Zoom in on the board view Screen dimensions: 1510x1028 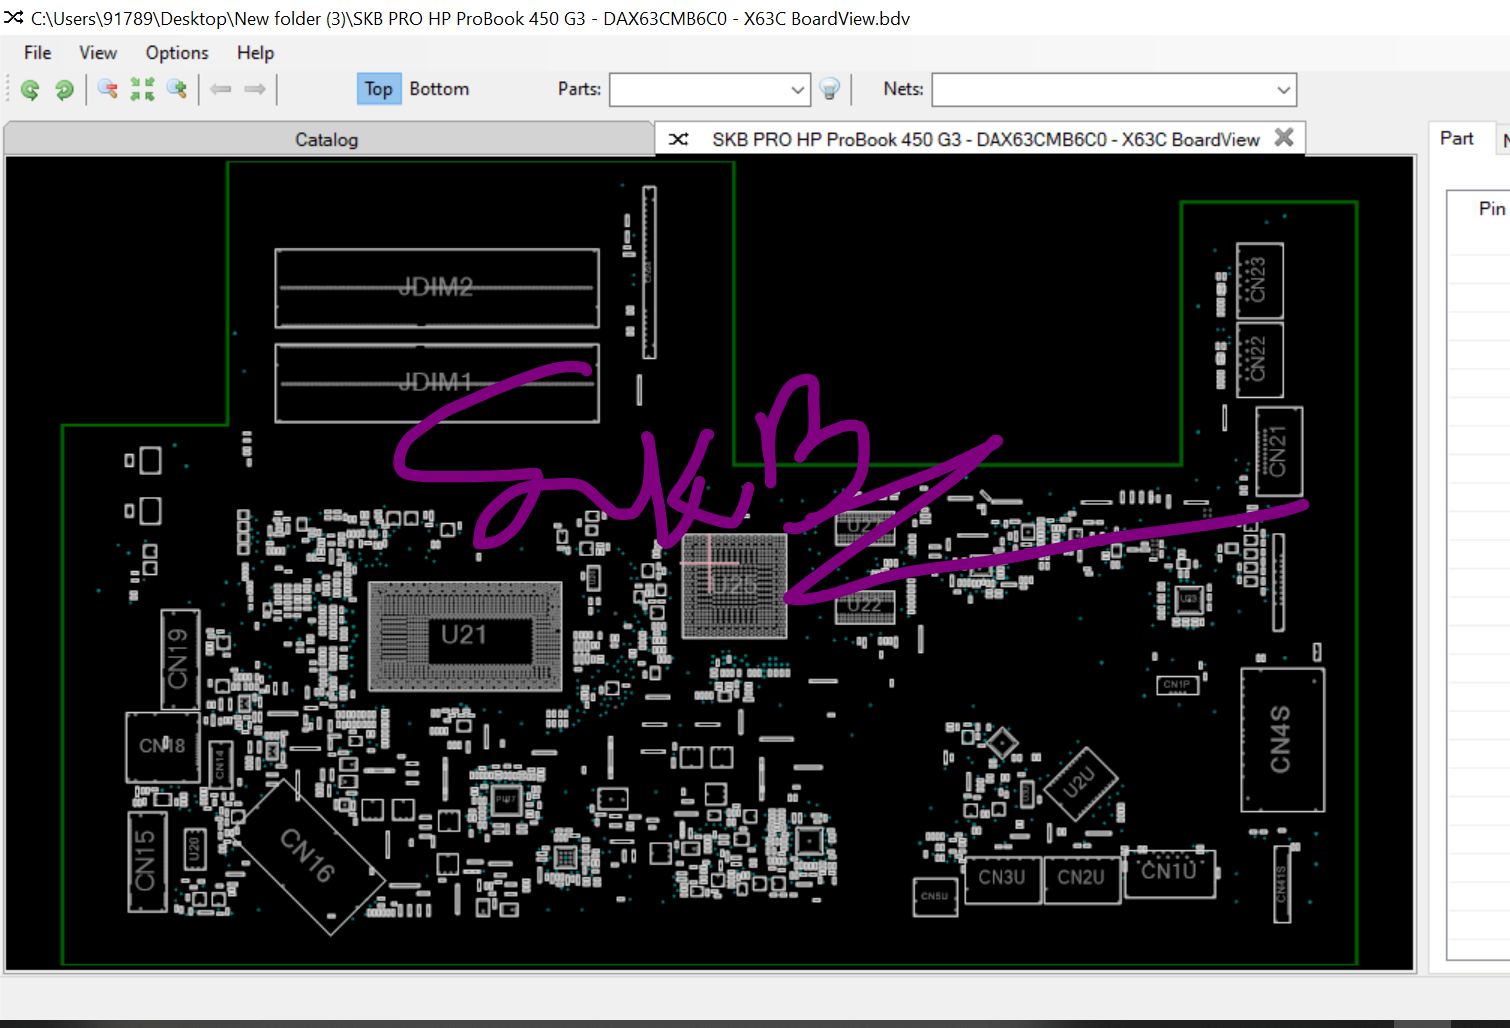pos(177,90)
